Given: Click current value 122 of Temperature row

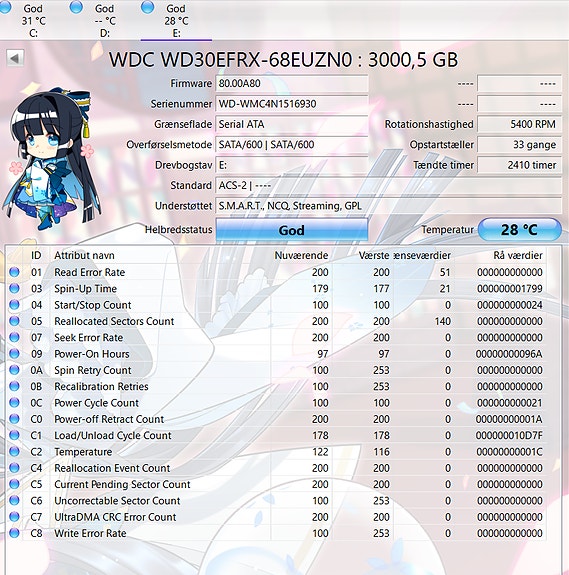Looking at the screenshot, I should coord(320,452).
